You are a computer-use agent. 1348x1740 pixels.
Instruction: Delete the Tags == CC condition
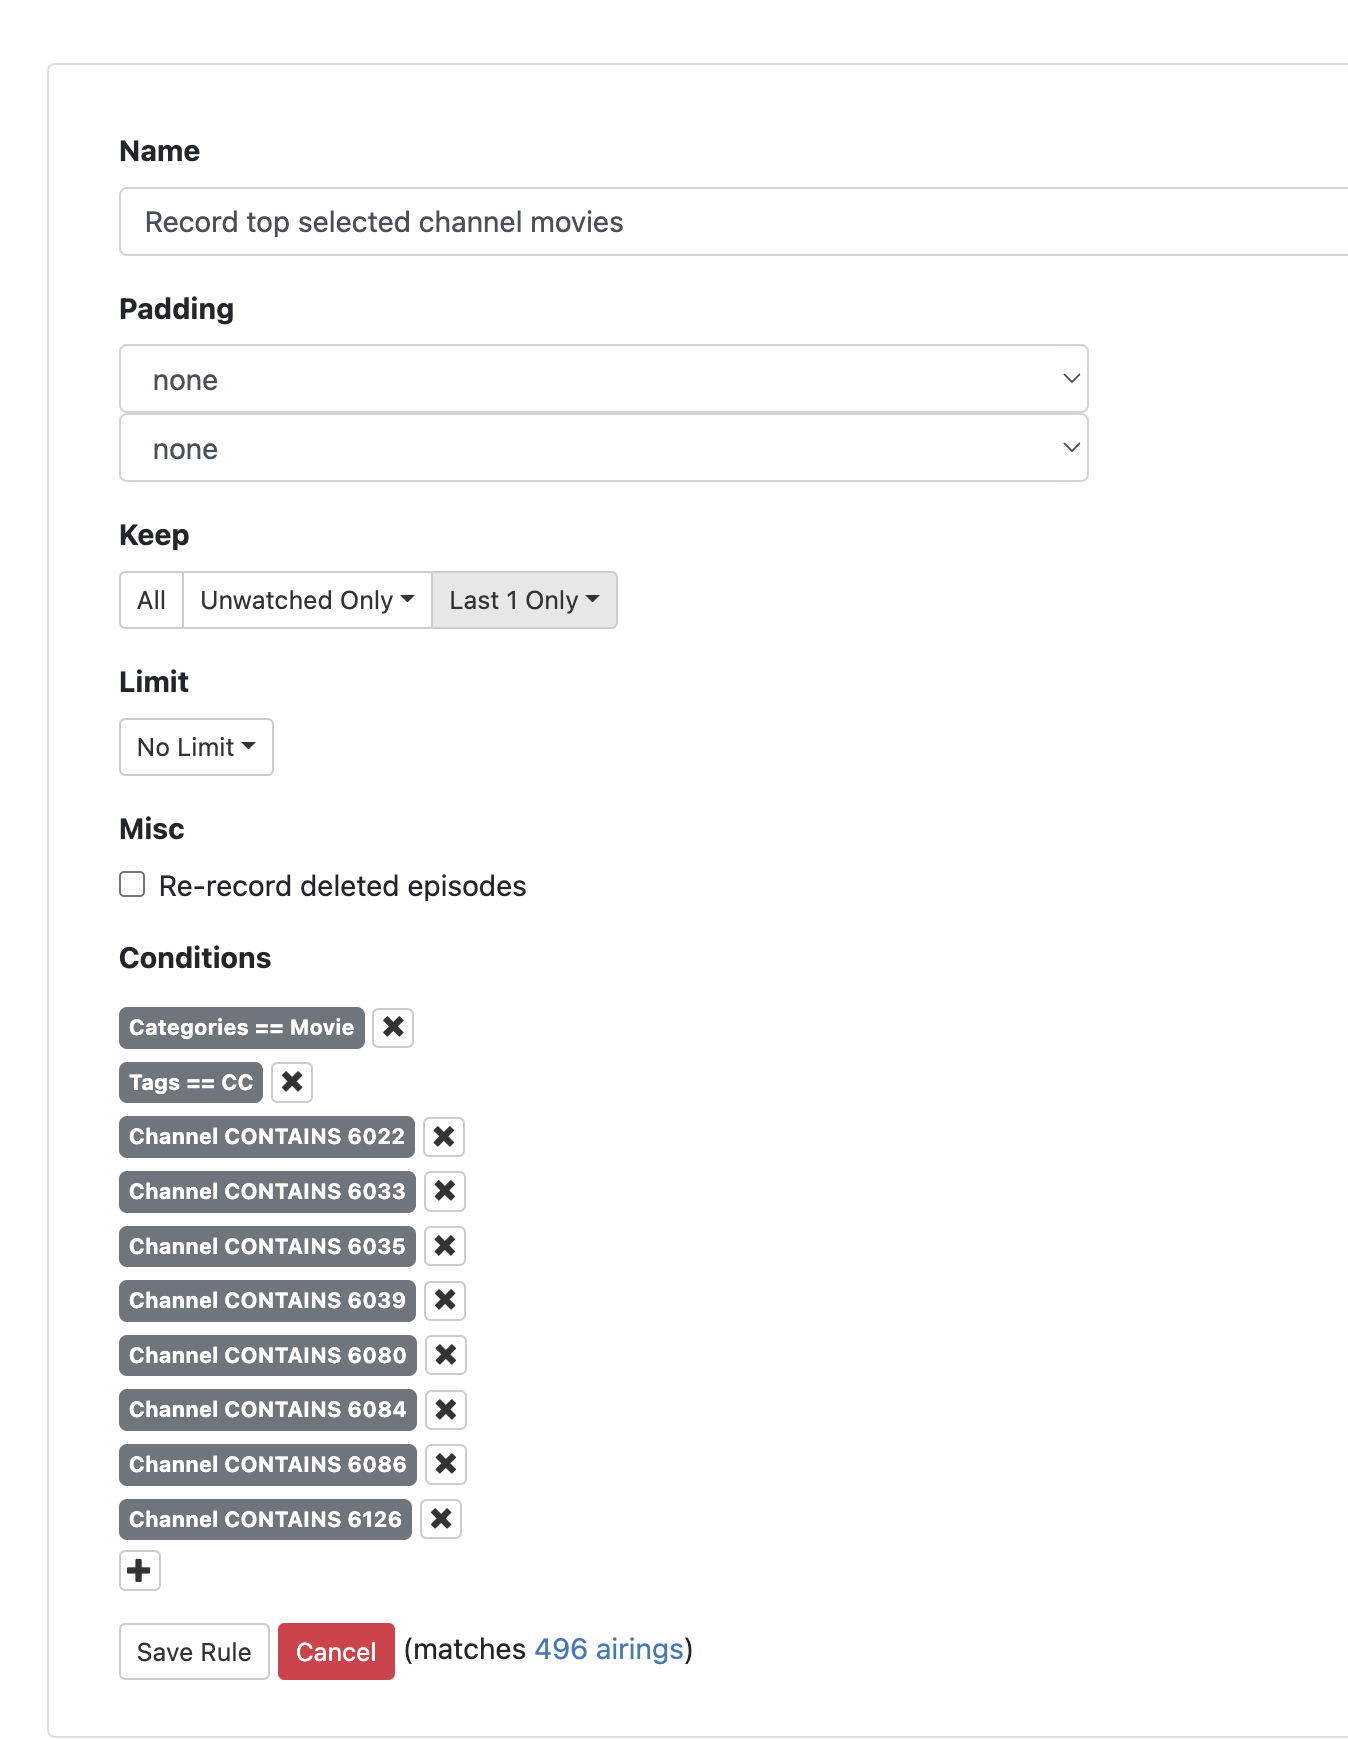point(292,1082)
